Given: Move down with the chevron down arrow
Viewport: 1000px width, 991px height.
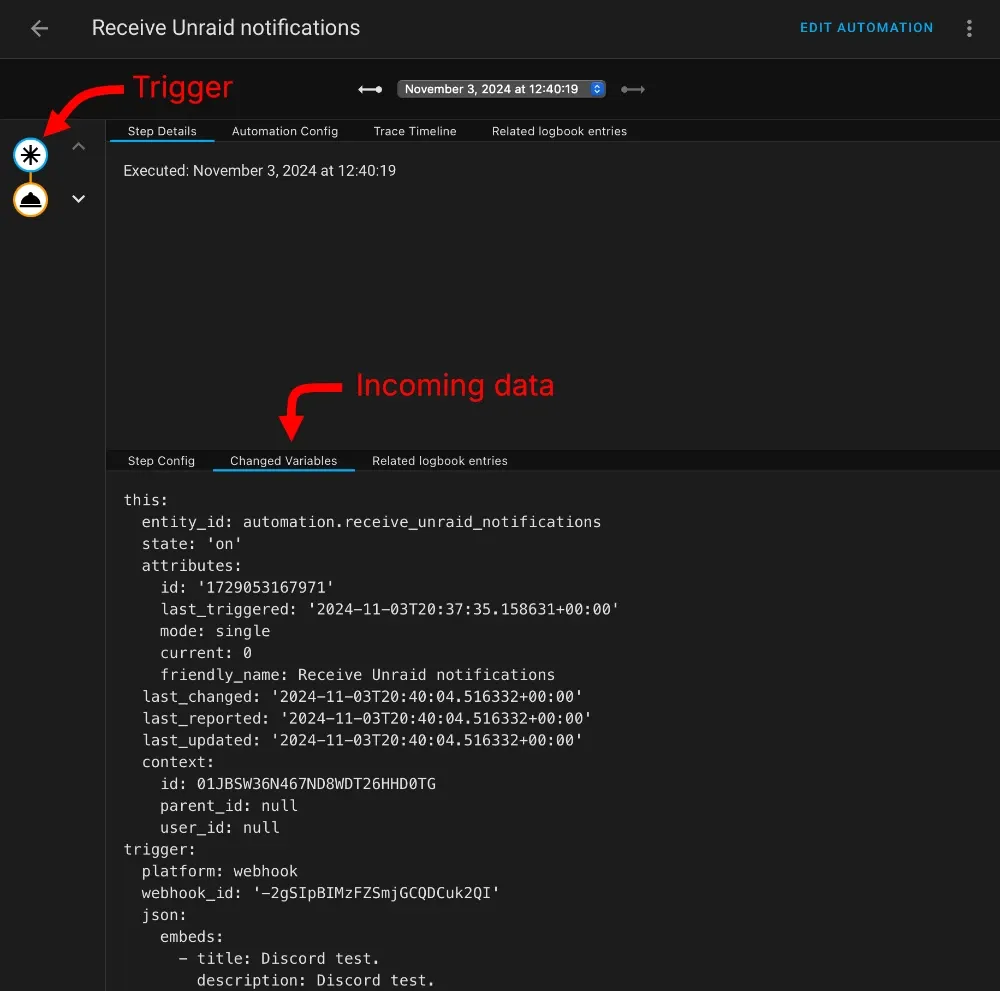Looking at the screenshot, I should (x=78, y=199).
